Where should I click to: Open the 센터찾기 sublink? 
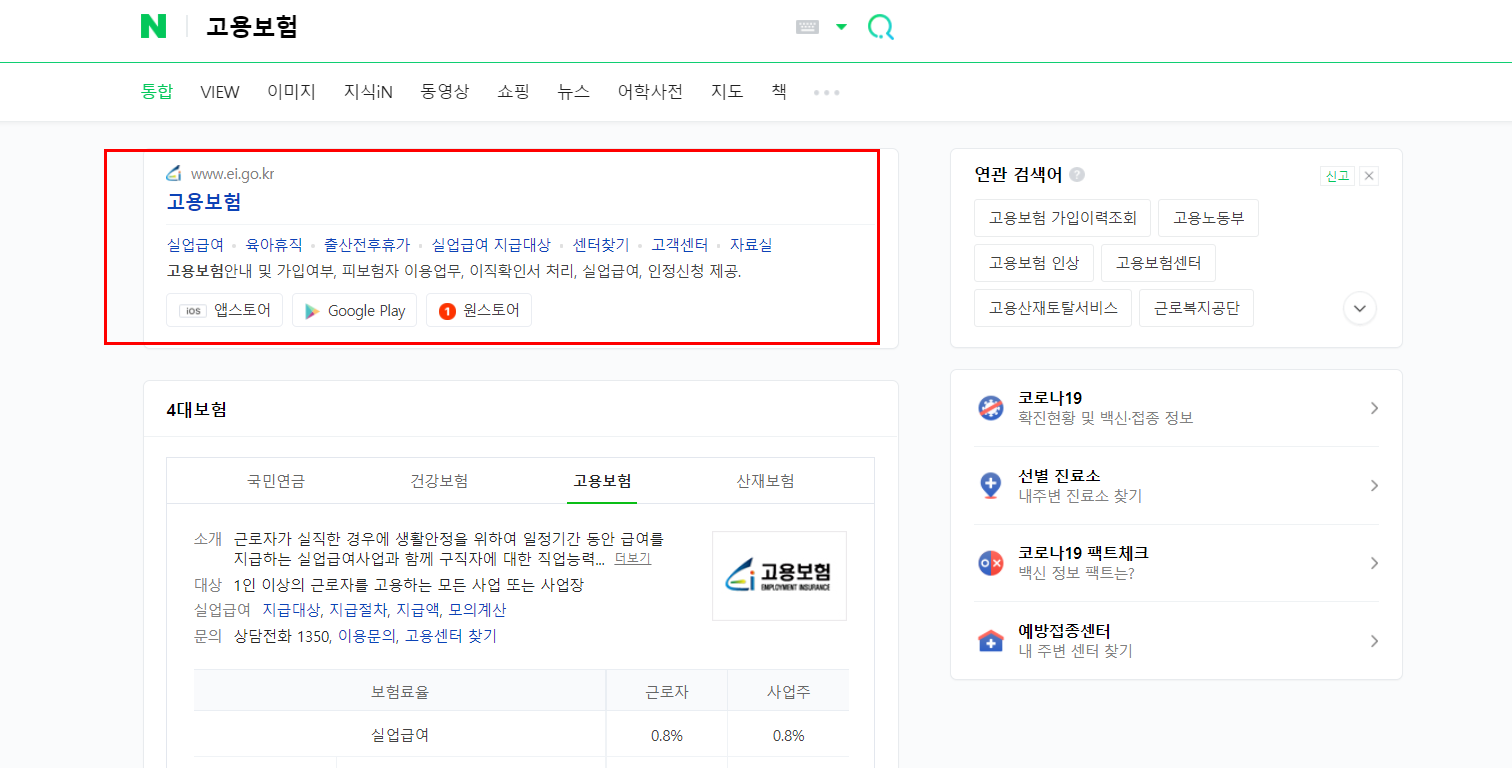click(x=601, y=245)
